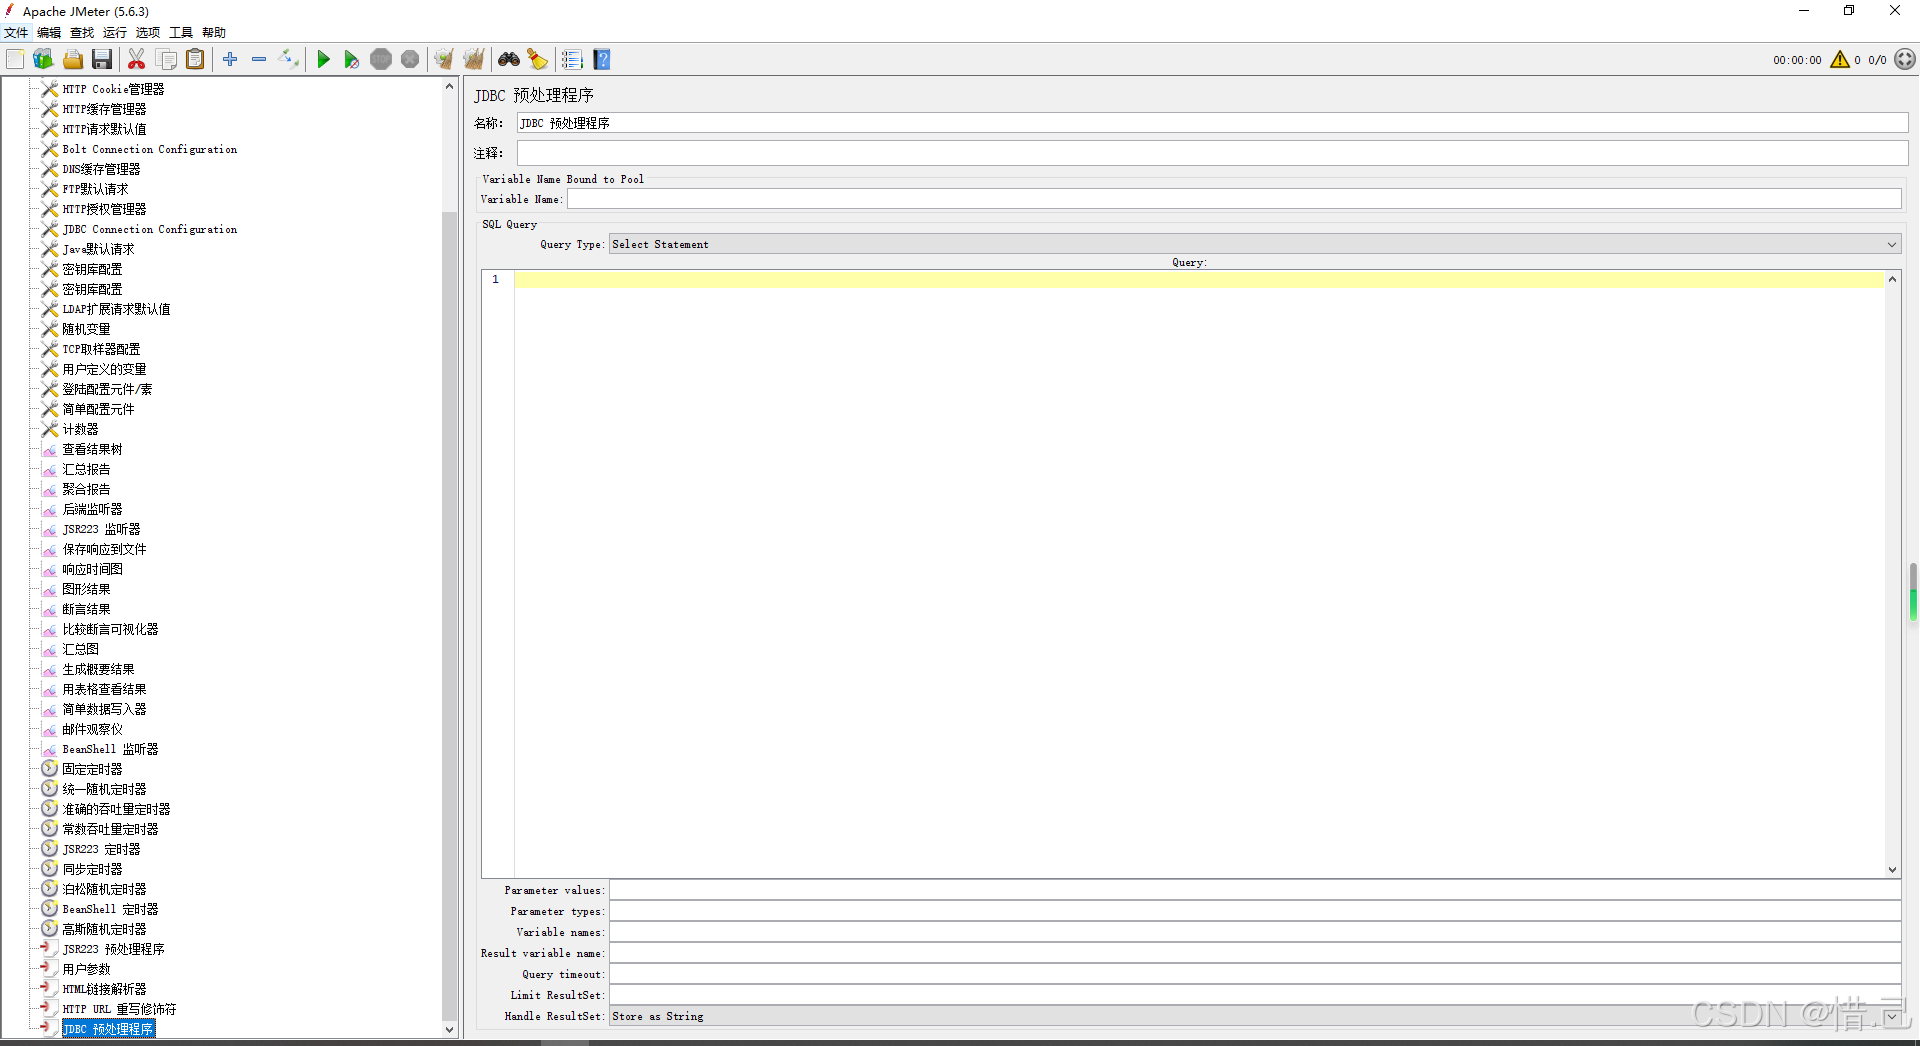
Task: Select 计数器 in the tree
Action: tap(80, 429)
